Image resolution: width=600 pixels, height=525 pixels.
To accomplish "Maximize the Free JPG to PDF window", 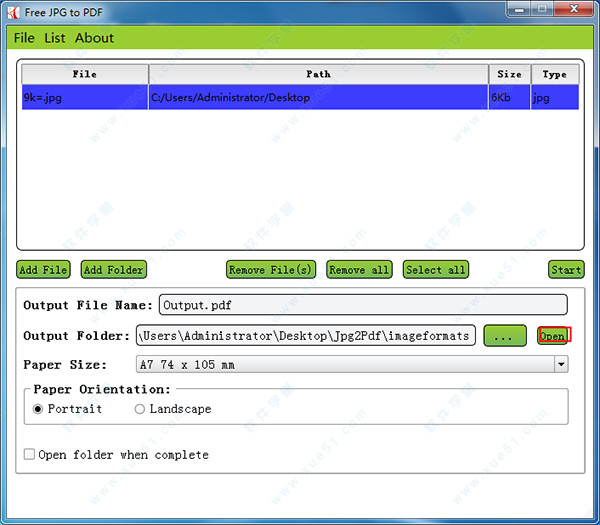I will 542,9.
